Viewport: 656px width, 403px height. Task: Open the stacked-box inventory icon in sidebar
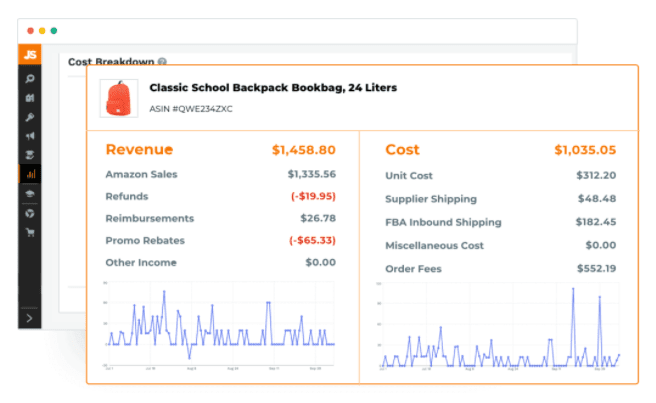30,155
